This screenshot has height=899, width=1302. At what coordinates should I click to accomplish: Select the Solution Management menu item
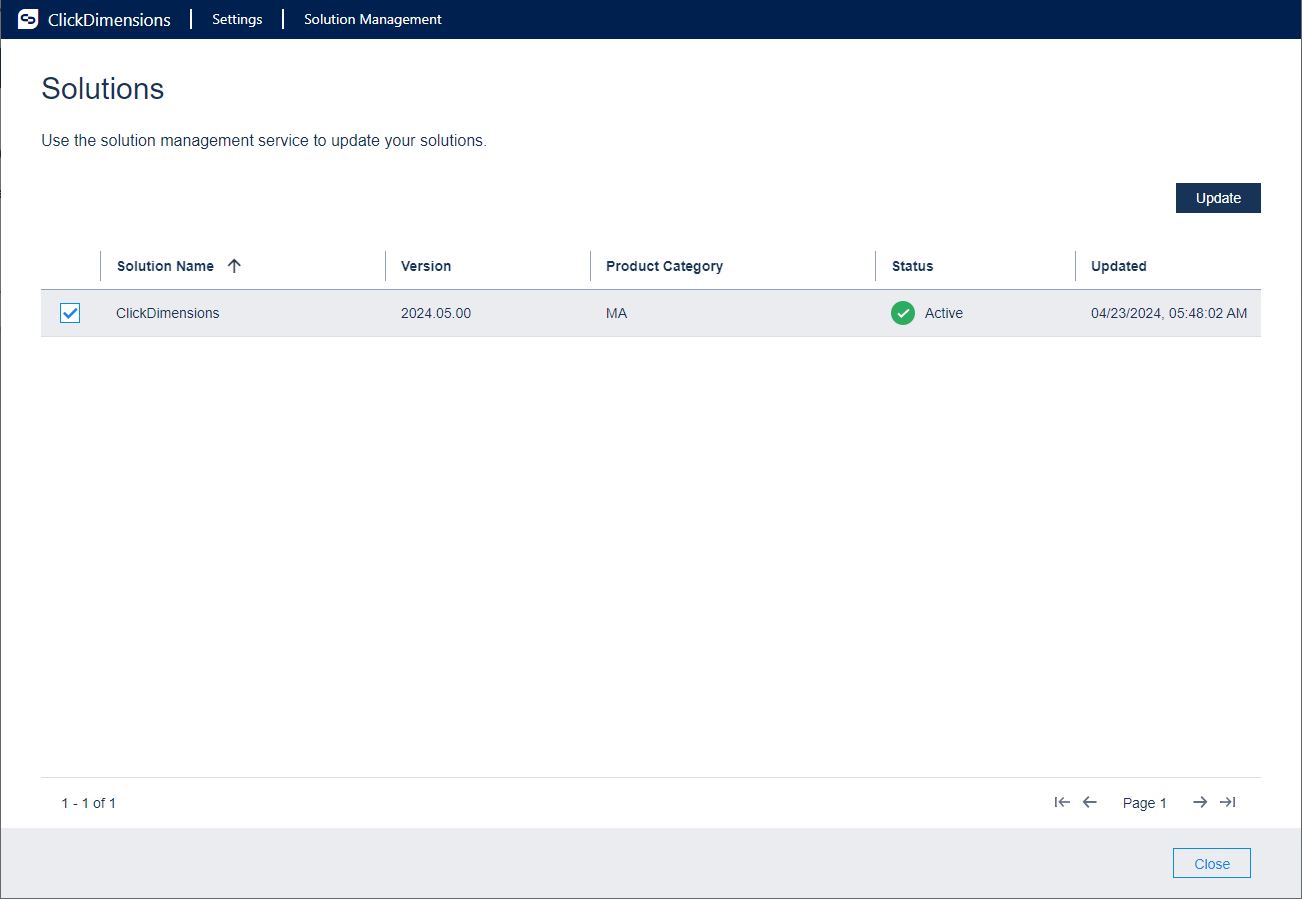[x=372, y=19]
